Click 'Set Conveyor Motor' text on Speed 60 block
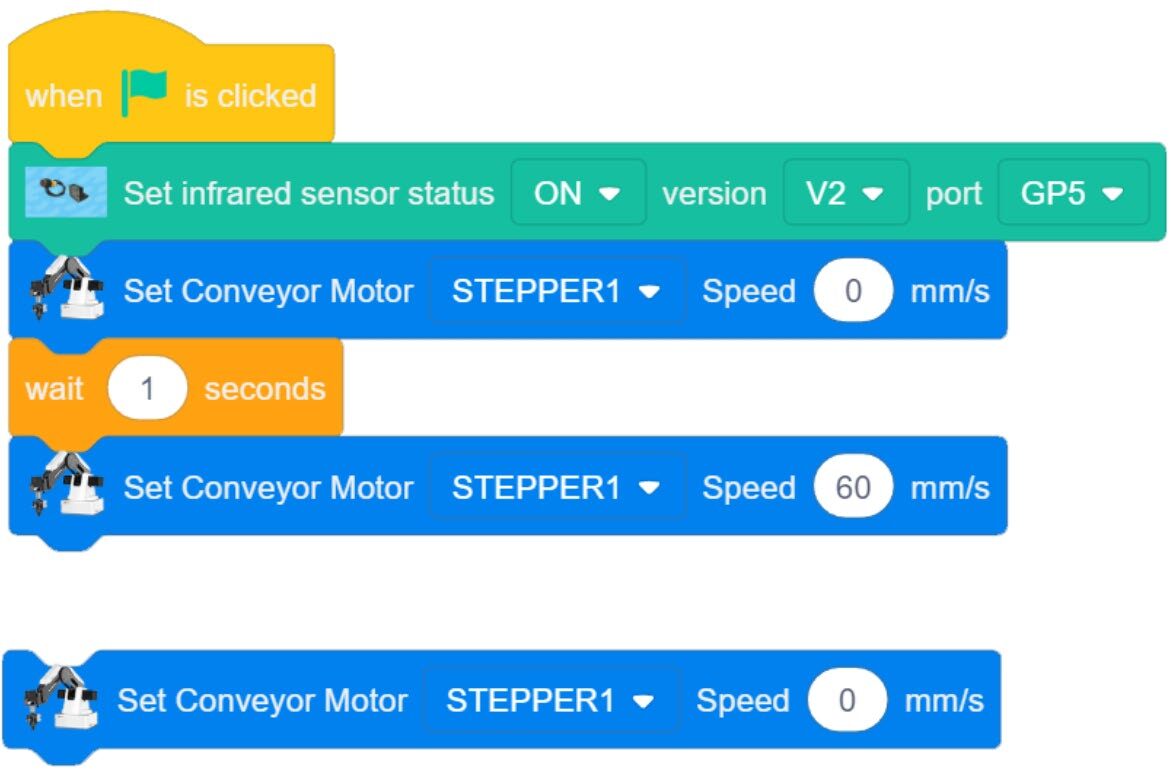 [268, 488]
